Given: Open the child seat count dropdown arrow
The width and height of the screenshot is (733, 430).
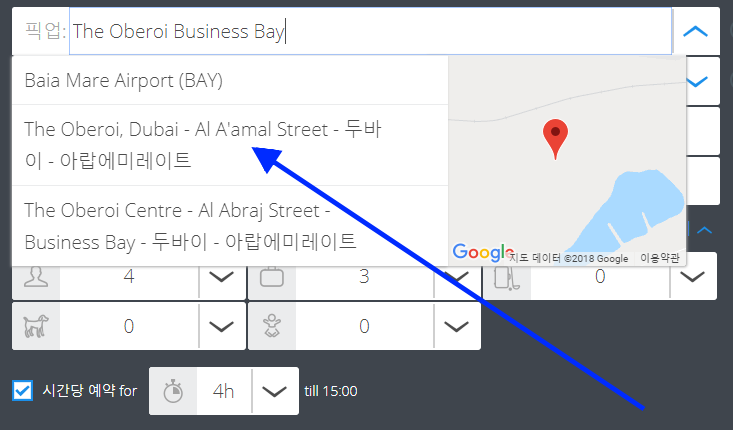Looking at the screenshot, I should pos(456,326).
